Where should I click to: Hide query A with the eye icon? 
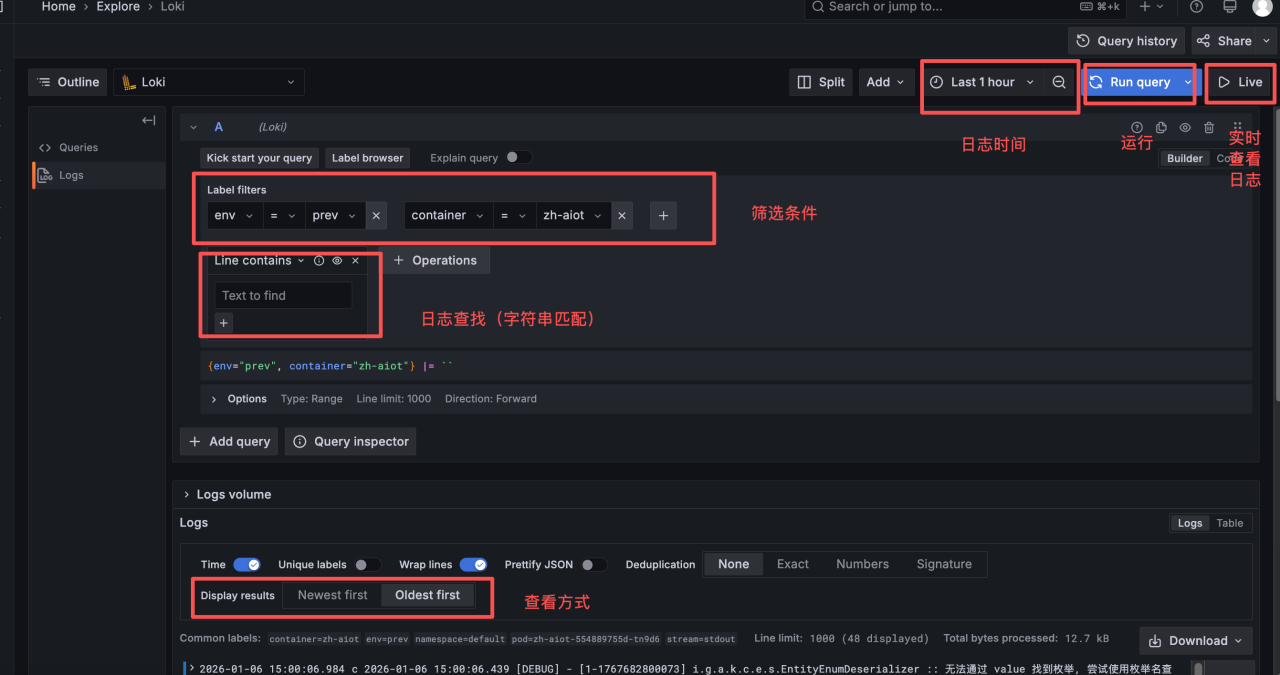pos(1185,127)
